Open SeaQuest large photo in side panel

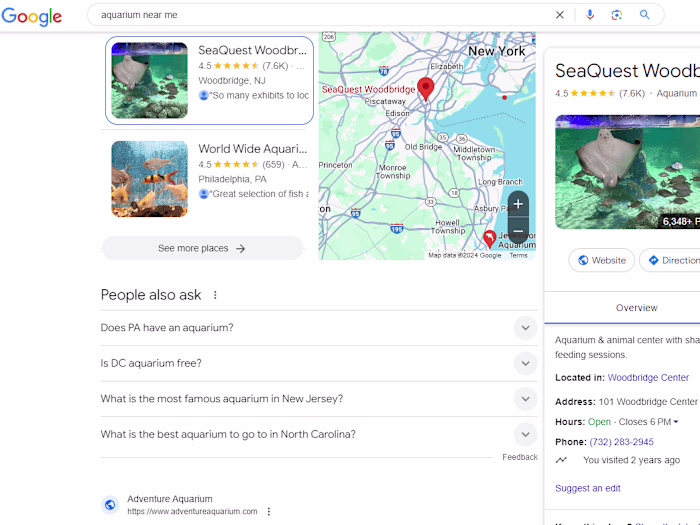click(628, 172)
